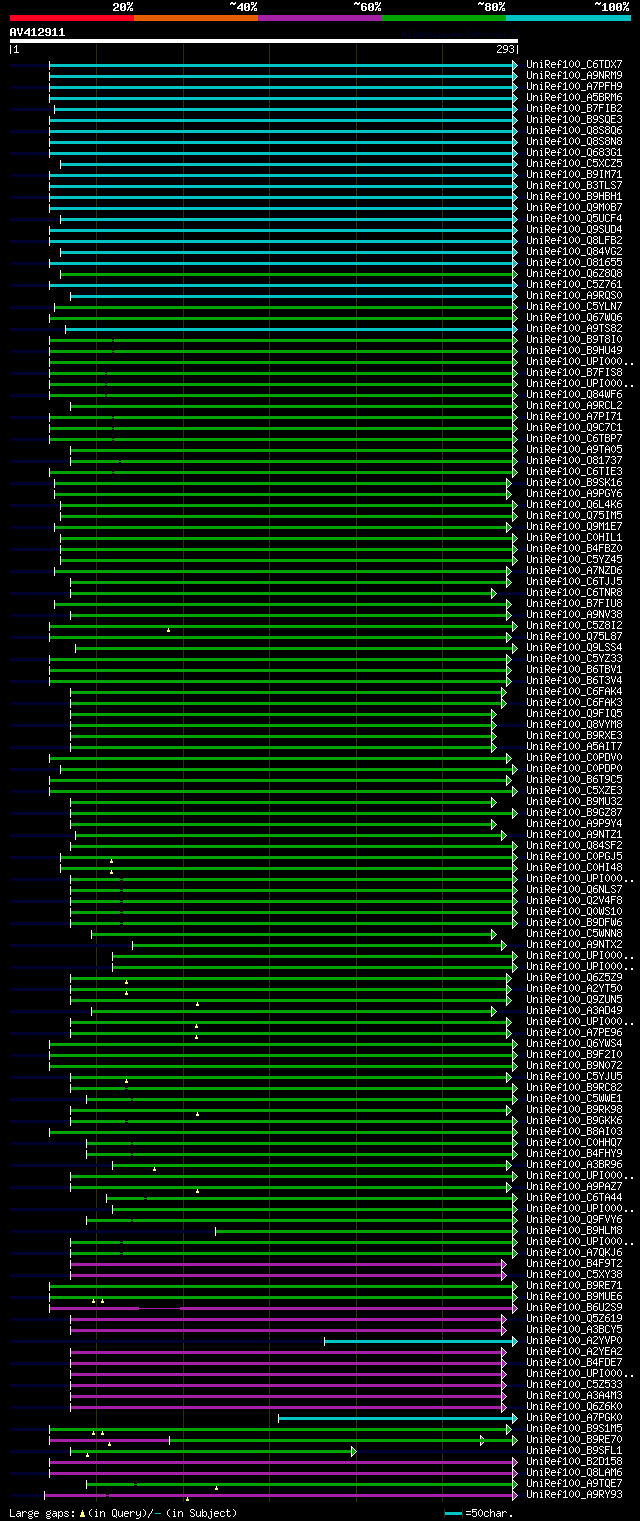Open hit UniRef100_A7PFH9

point(574,86)
